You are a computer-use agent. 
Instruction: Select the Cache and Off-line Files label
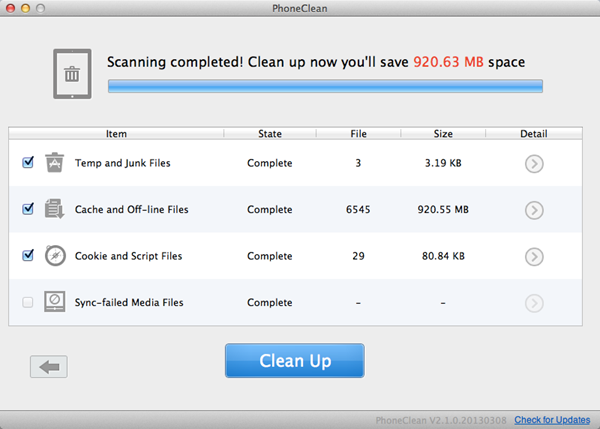tap(132, 209)
